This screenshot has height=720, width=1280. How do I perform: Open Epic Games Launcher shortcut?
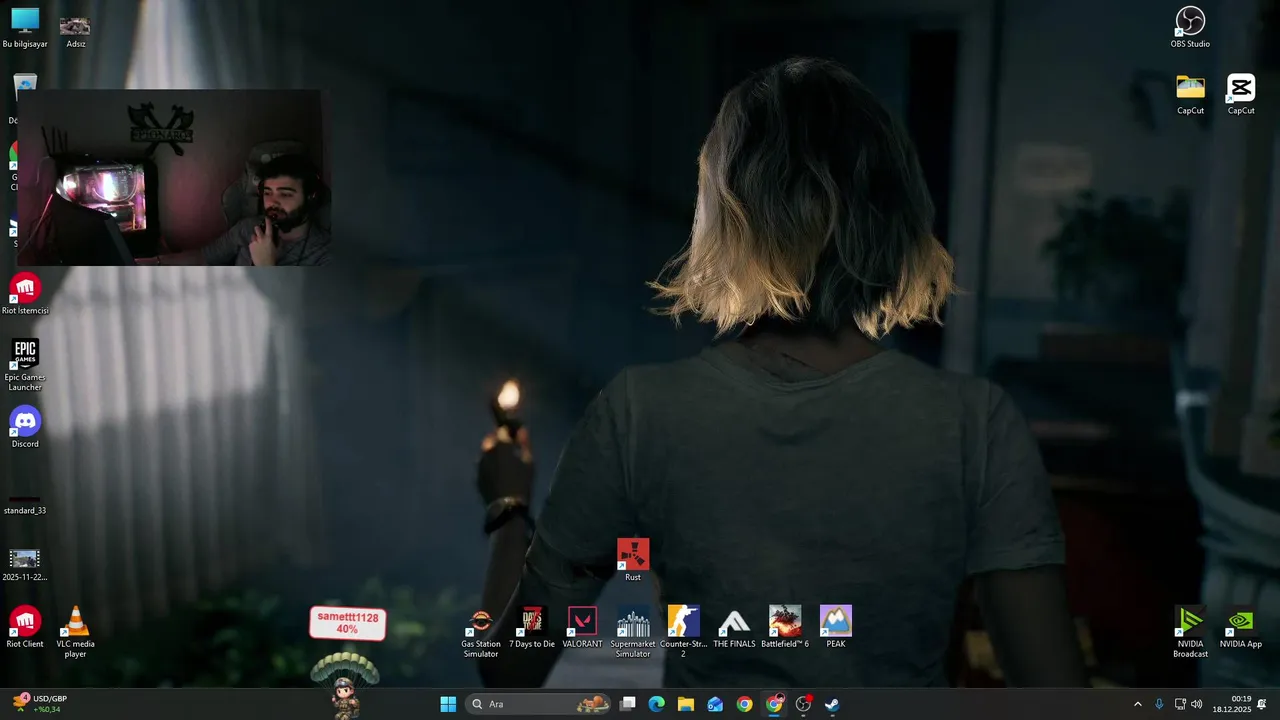click(25, 365)
